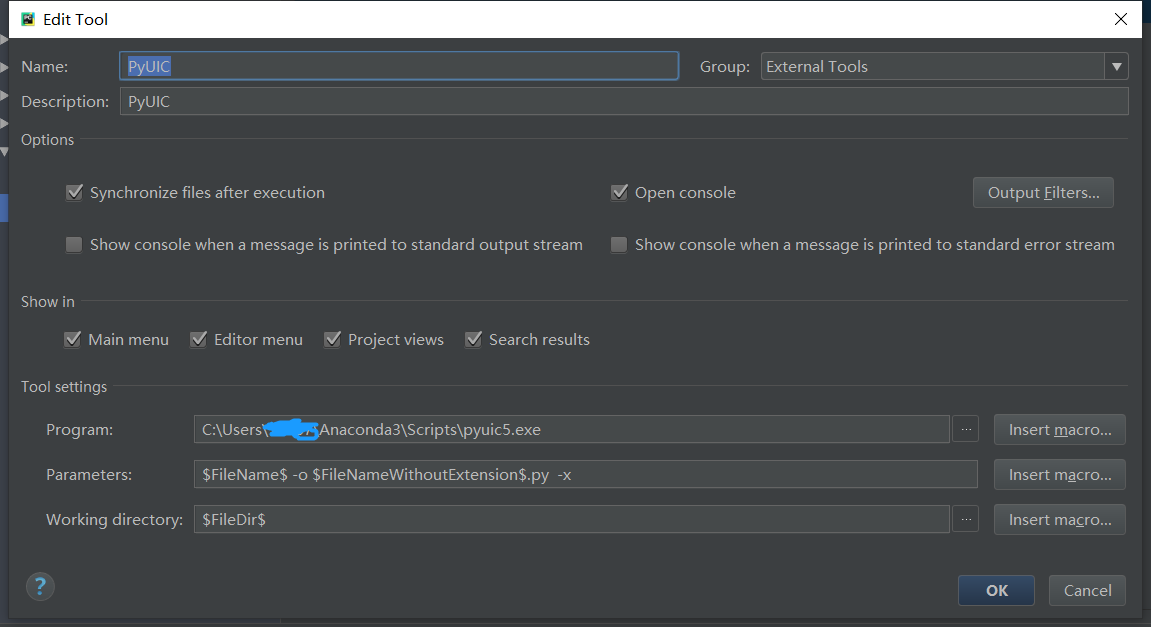Toggle the Editor menu checkbox
The height and width of the screenshot is (627, 1151).
(198, 339)
